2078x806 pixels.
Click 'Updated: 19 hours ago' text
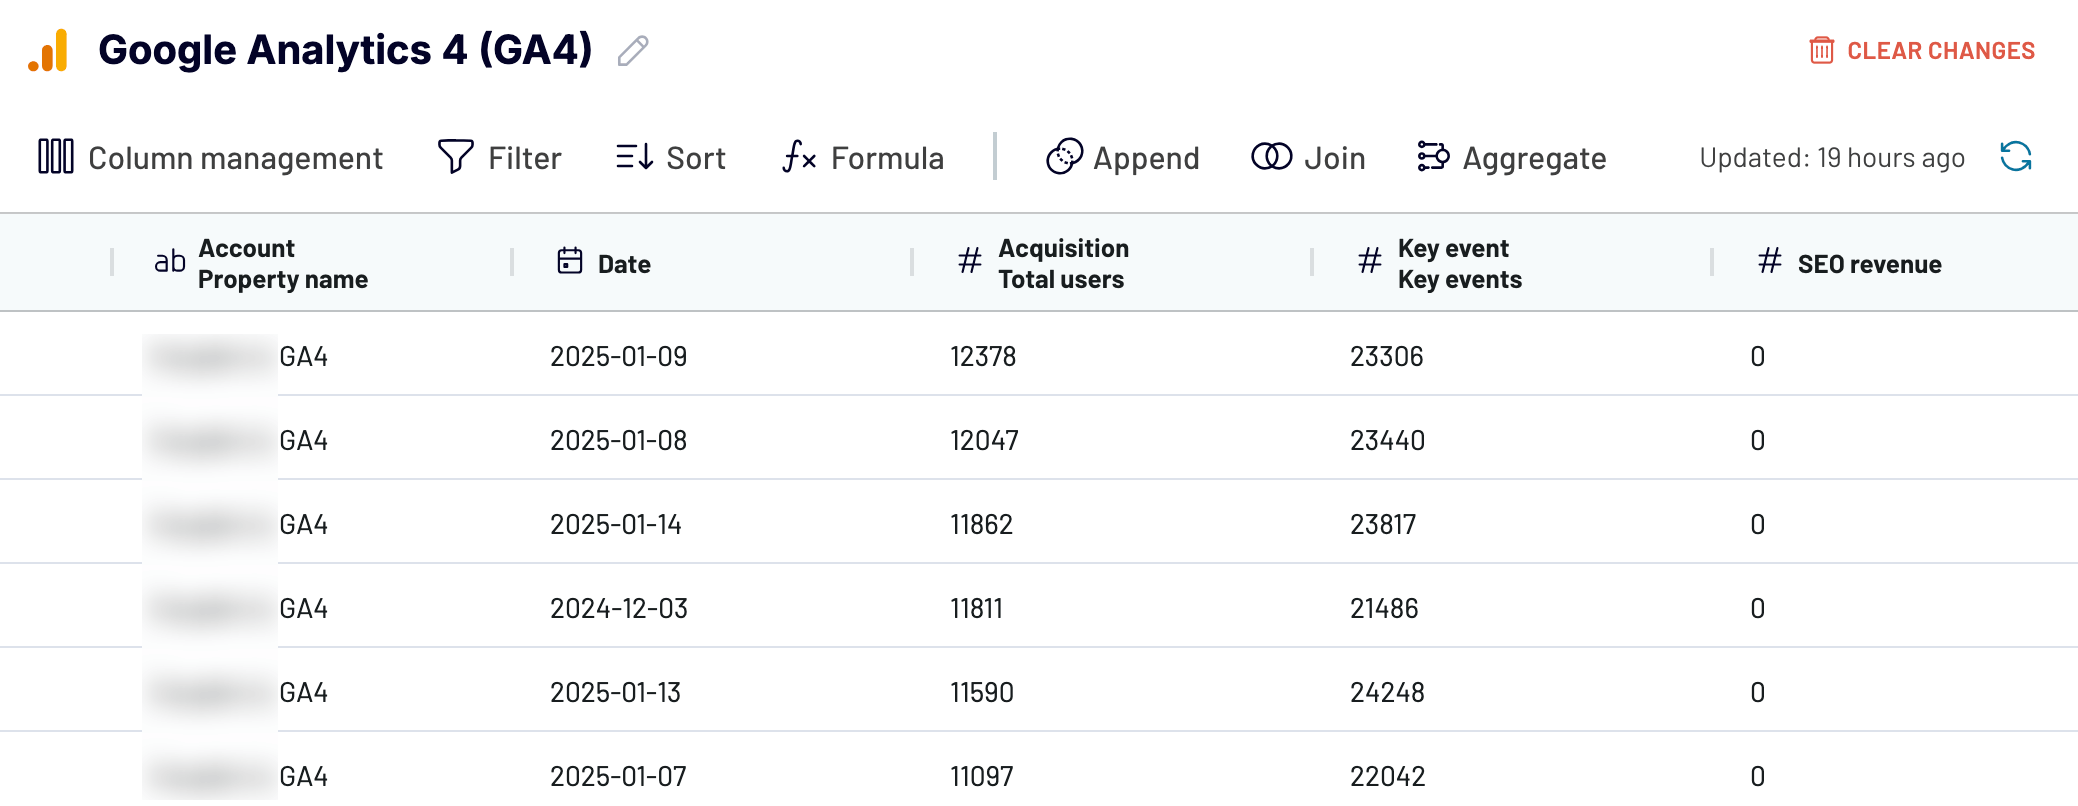pyautogui.click(x=1832, y=158)
